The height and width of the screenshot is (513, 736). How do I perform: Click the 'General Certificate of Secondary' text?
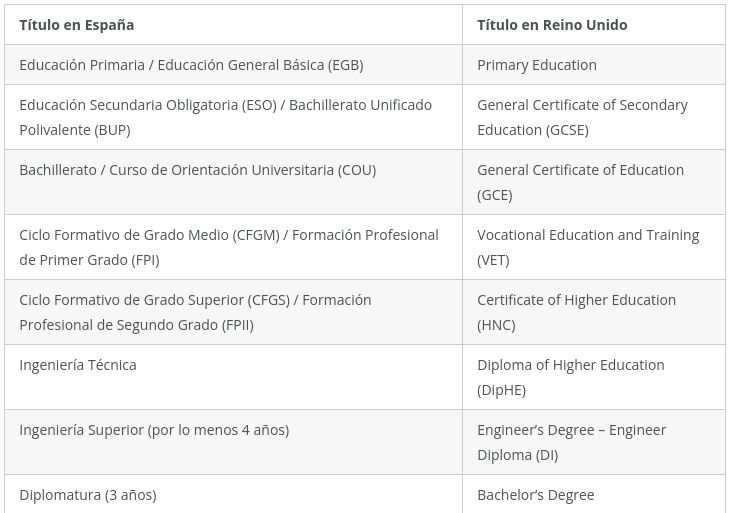[x=582, y=105]
